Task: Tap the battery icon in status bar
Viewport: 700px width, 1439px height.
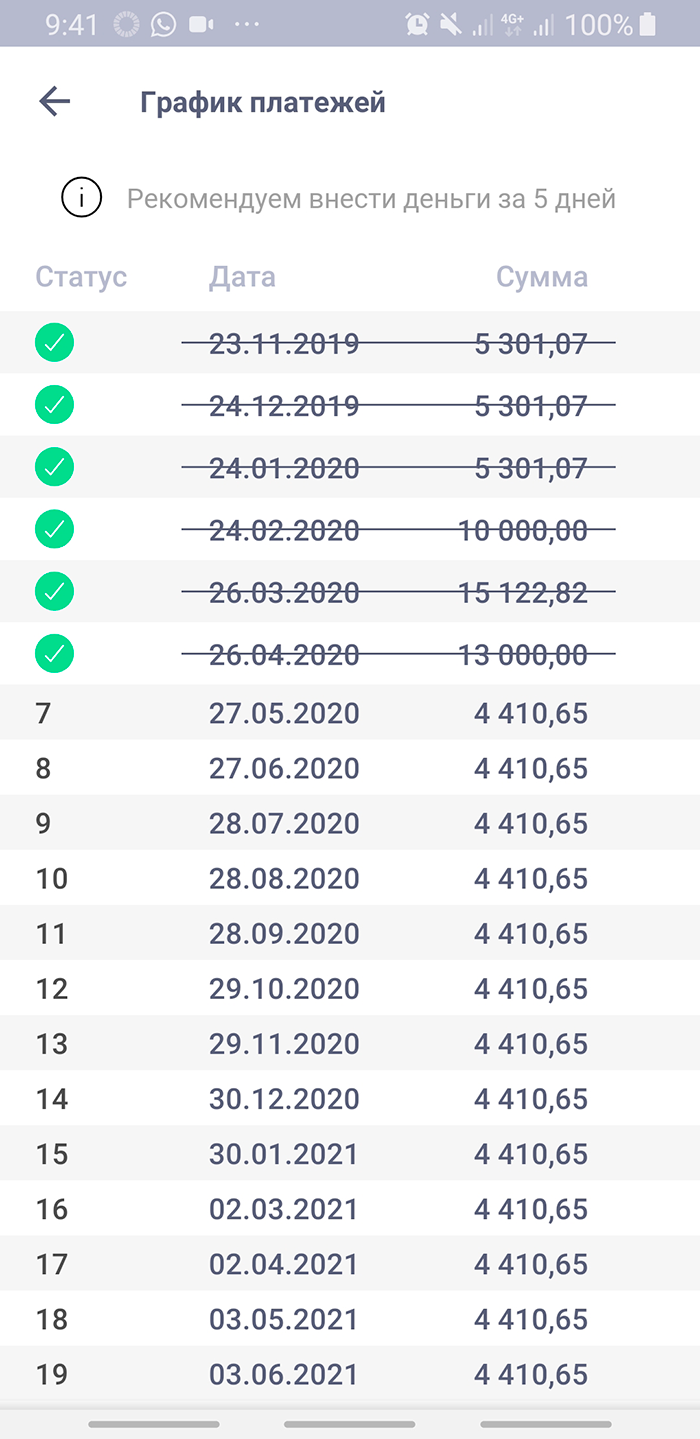Action: pos(649,24)
